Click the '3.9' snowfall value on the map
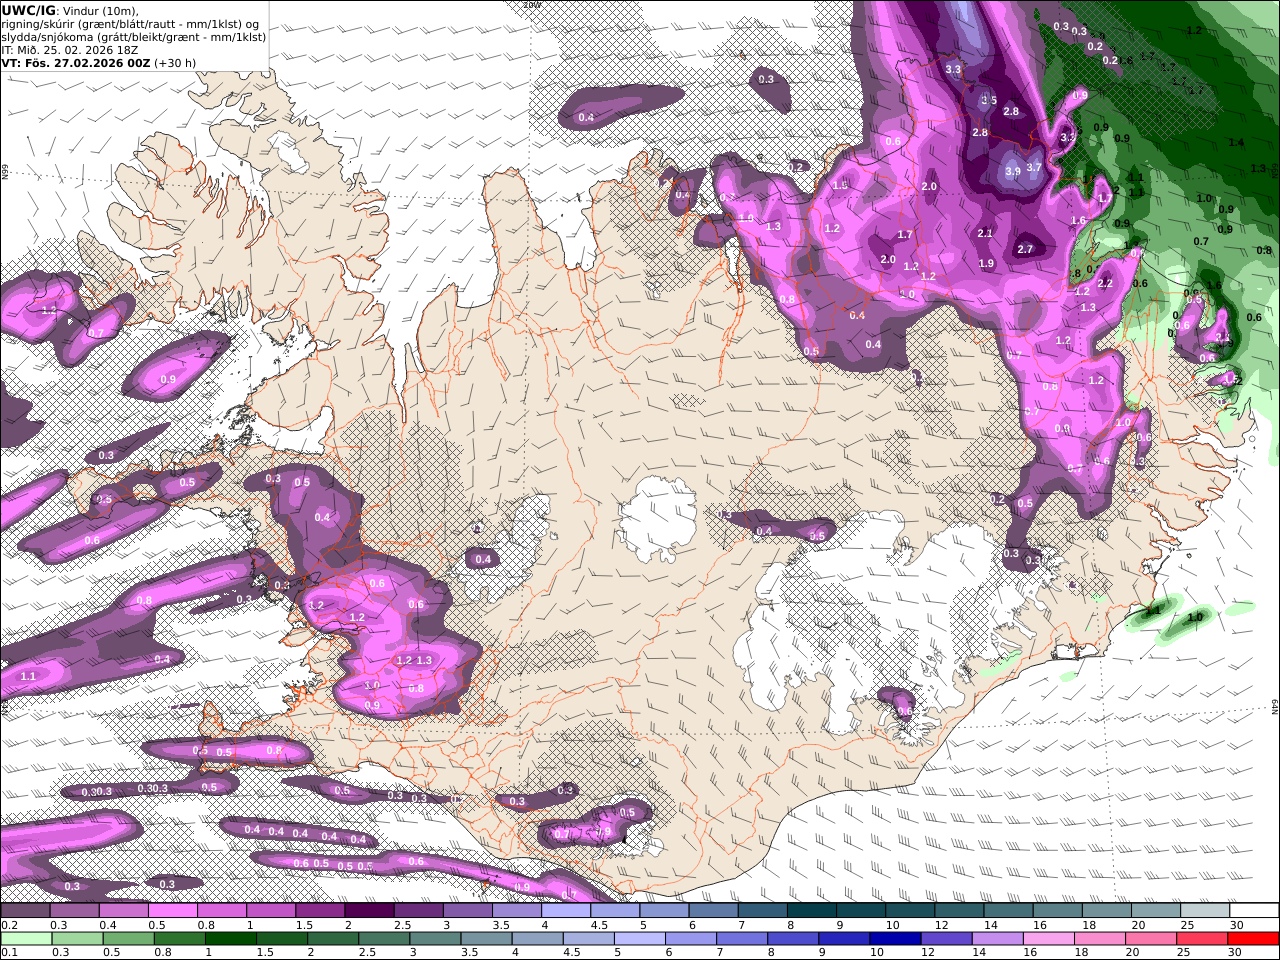The image size is (1280, 960). coord(1012,171)
